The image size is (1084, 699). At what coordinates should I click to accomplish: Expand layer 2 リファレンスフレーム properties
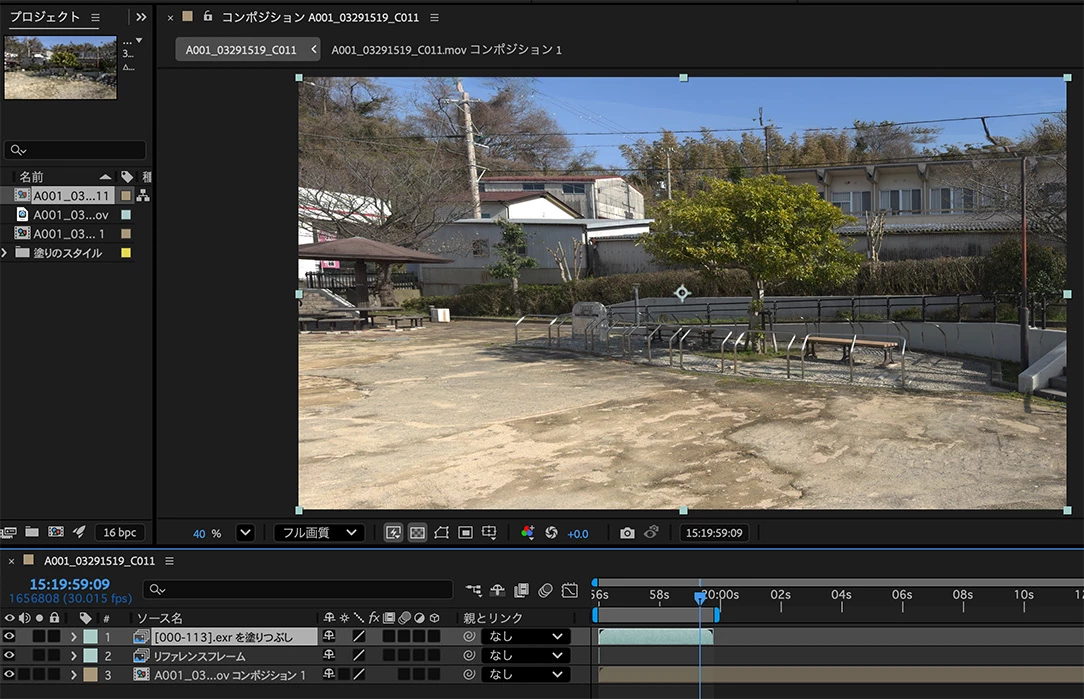click(x=73, y=655)
